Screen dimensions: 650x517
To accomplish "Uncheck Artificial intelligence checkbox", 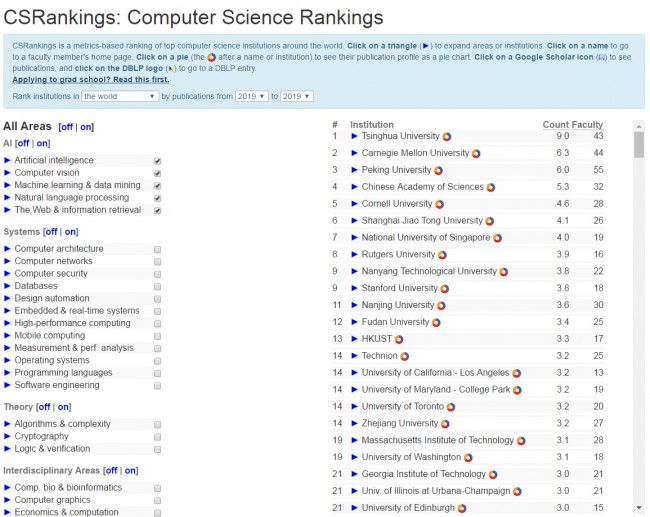I will coord(158,161).
